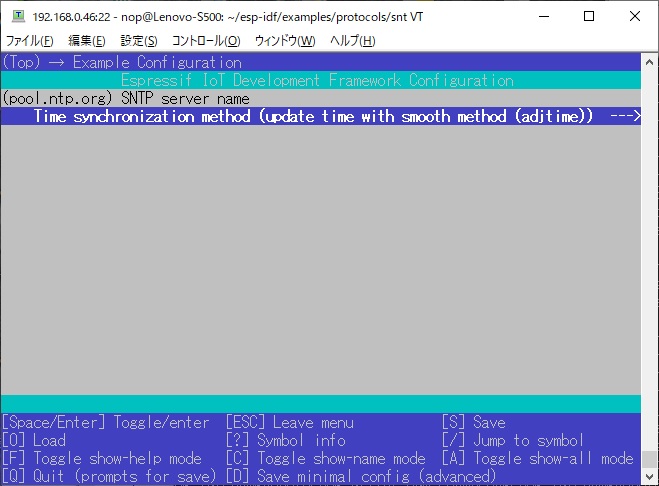
Task: Click the [Space/Enter] Toggle/enter hint
Action: (x=105, y=422)
